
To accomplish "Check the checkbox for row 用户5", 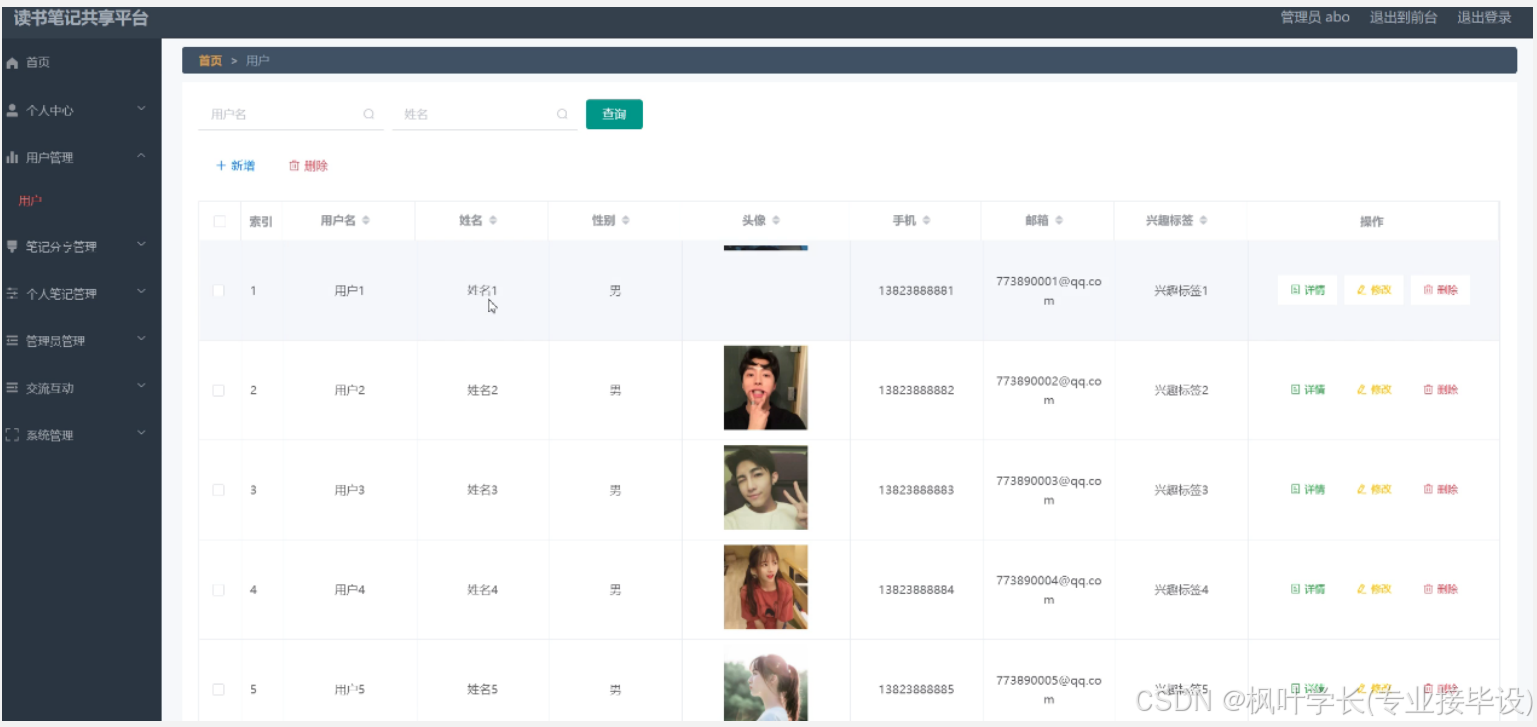I will 219,690.
